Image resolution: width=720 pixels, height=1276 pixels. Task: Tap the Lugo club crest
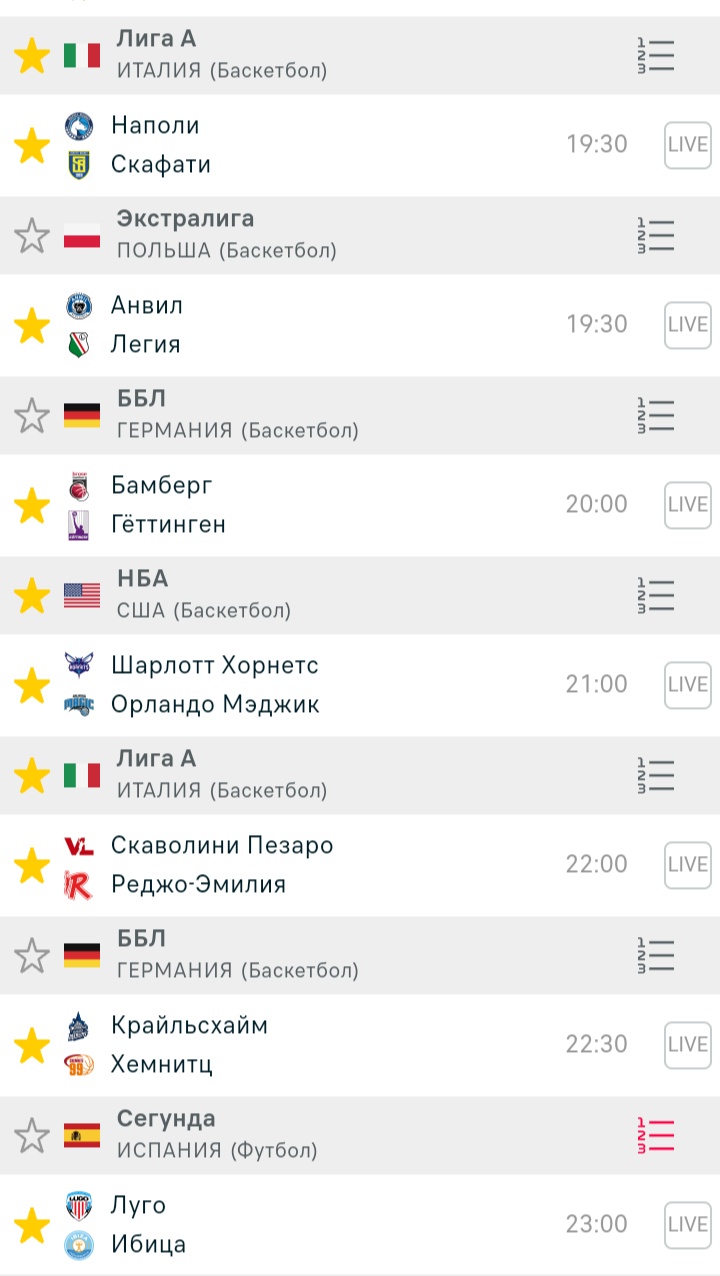pyautogui.click(x=78, y=1205)
